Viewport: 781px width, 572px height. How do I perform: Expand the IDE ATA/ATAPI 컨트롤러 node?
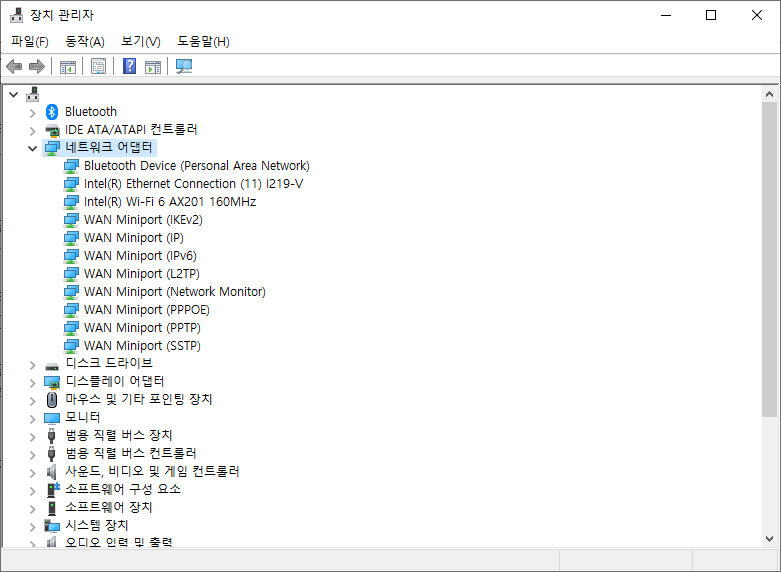click(x=32, y=130)
